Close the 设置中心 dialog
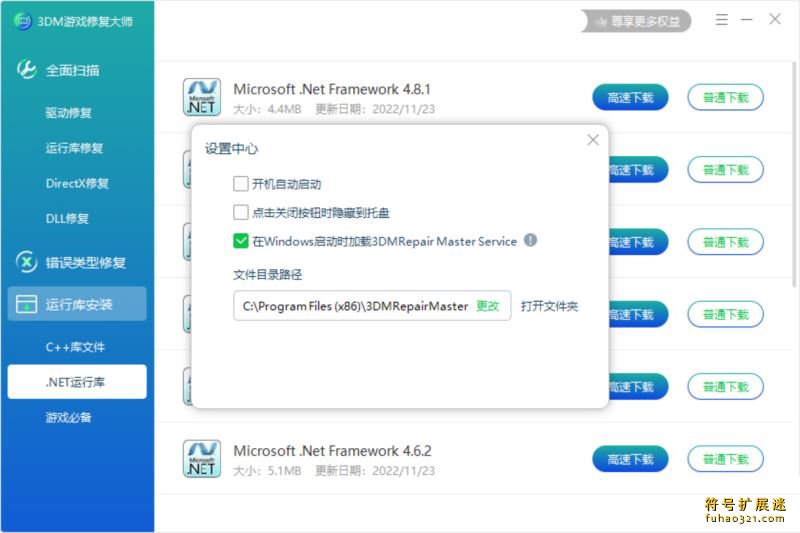Screen dimensions: 800x533 (593, 140)
